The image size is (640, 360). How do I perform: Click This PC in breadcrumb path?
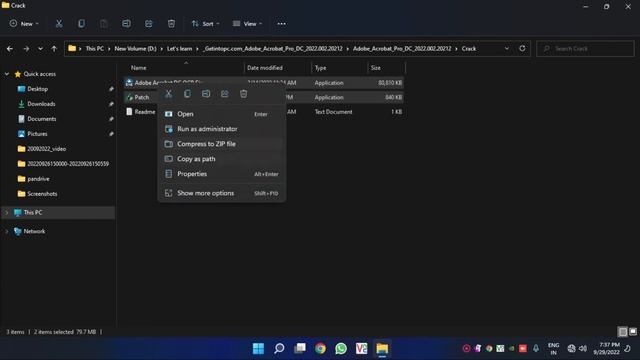[95, 49]
